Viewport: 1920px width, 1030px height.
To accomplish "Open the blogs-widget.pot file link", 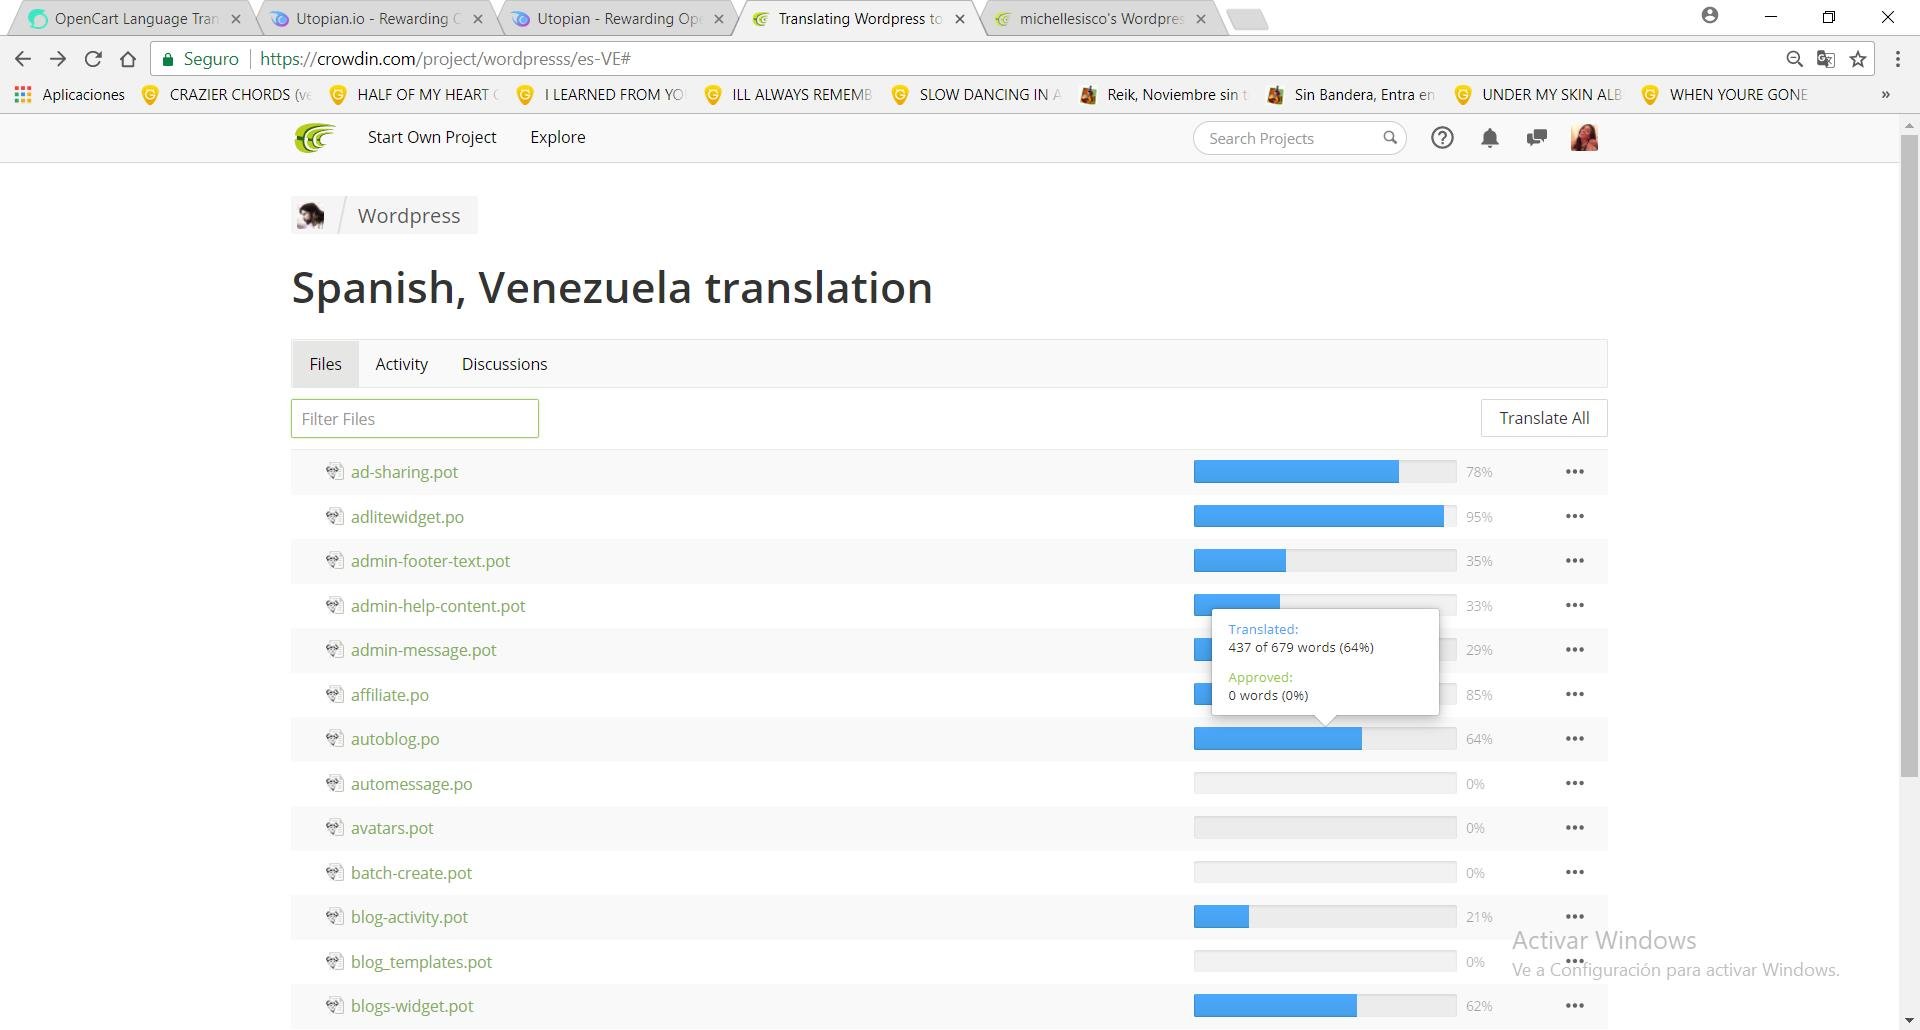I will [x=412, y=1006].
